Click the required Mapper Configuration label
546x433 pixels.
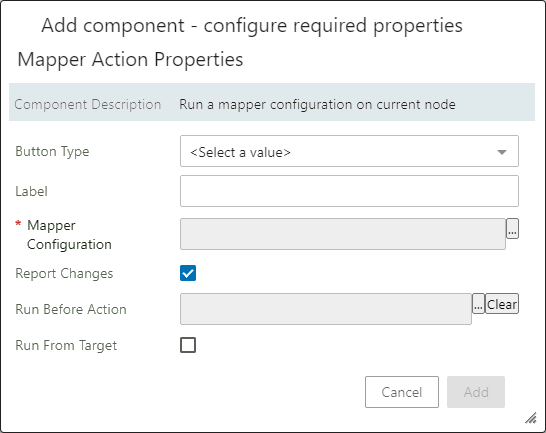point(69,235)
